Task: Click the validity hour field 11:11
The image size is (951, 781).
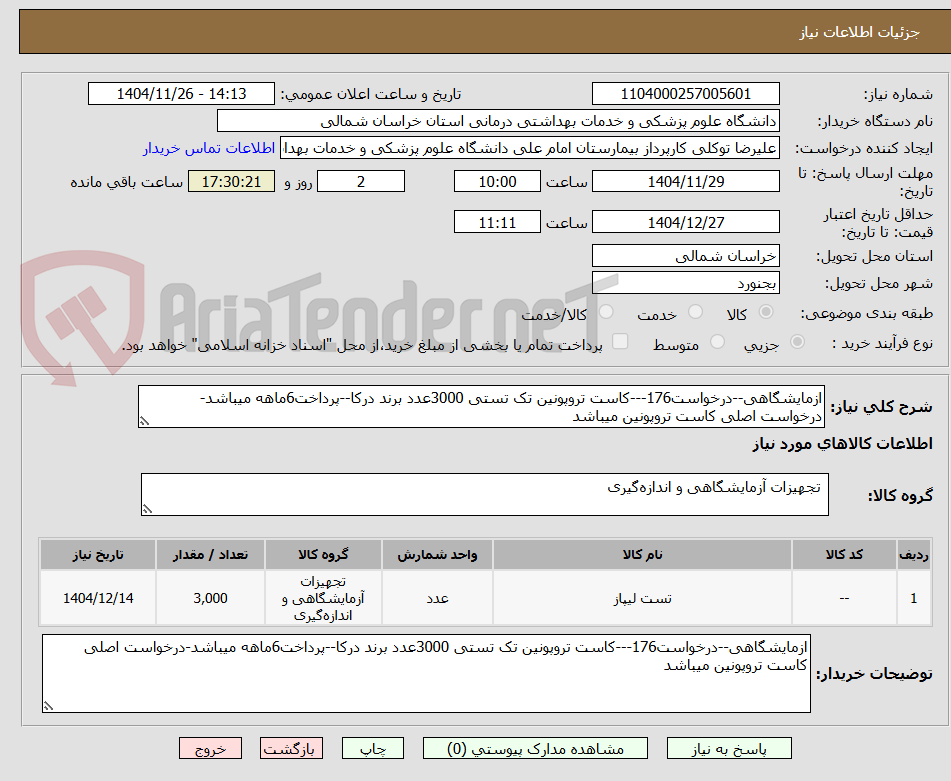Action: 497,222
